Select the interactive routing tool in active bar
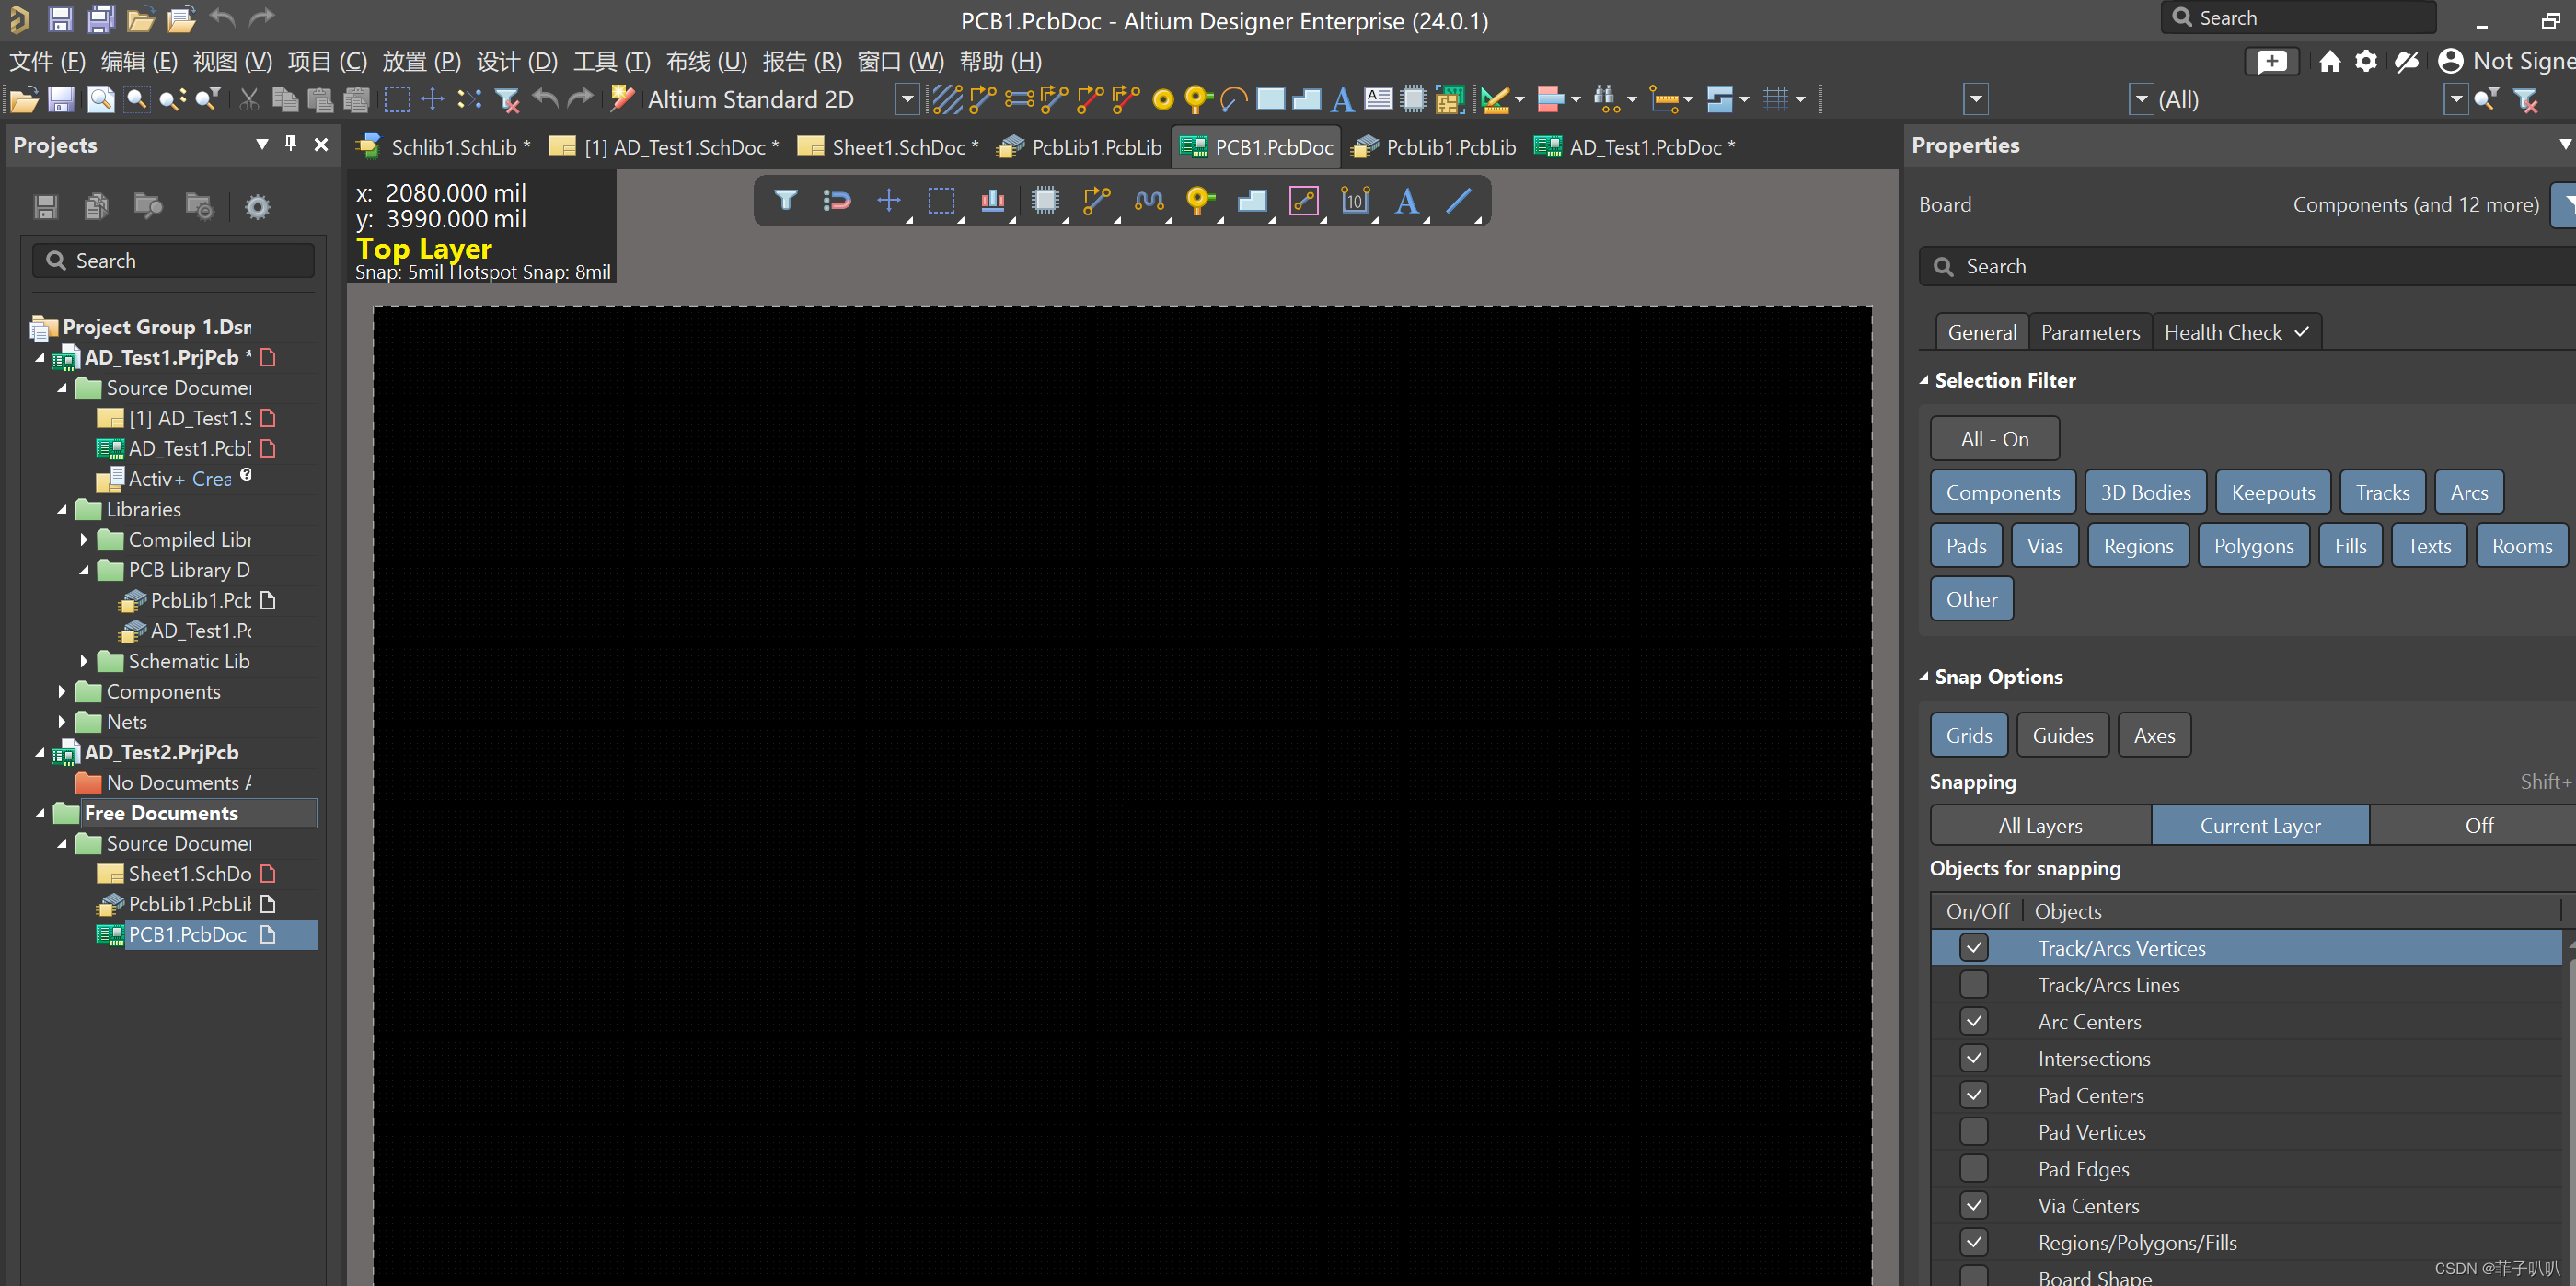2576x1286 pixels. [1096, 201]
